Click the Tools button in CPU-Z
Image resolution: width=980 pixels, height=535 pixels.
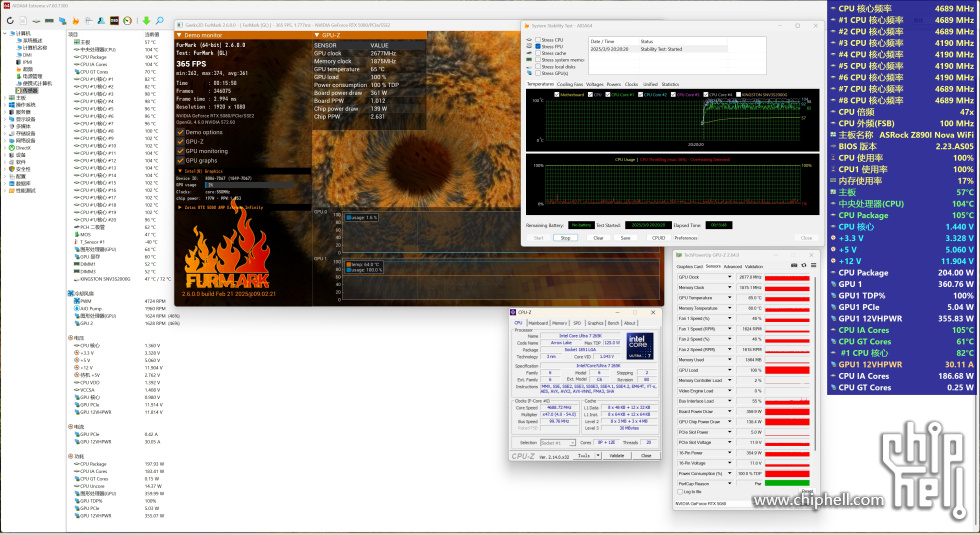click(x=583, y=456)
